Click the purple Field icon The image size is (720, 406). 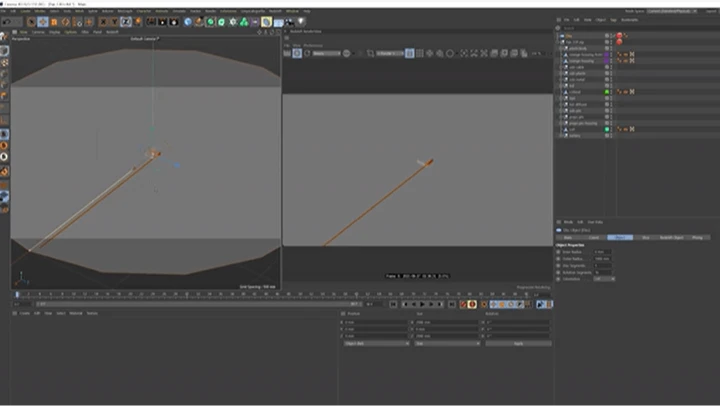pyautogui.click(x=255, y=22)
